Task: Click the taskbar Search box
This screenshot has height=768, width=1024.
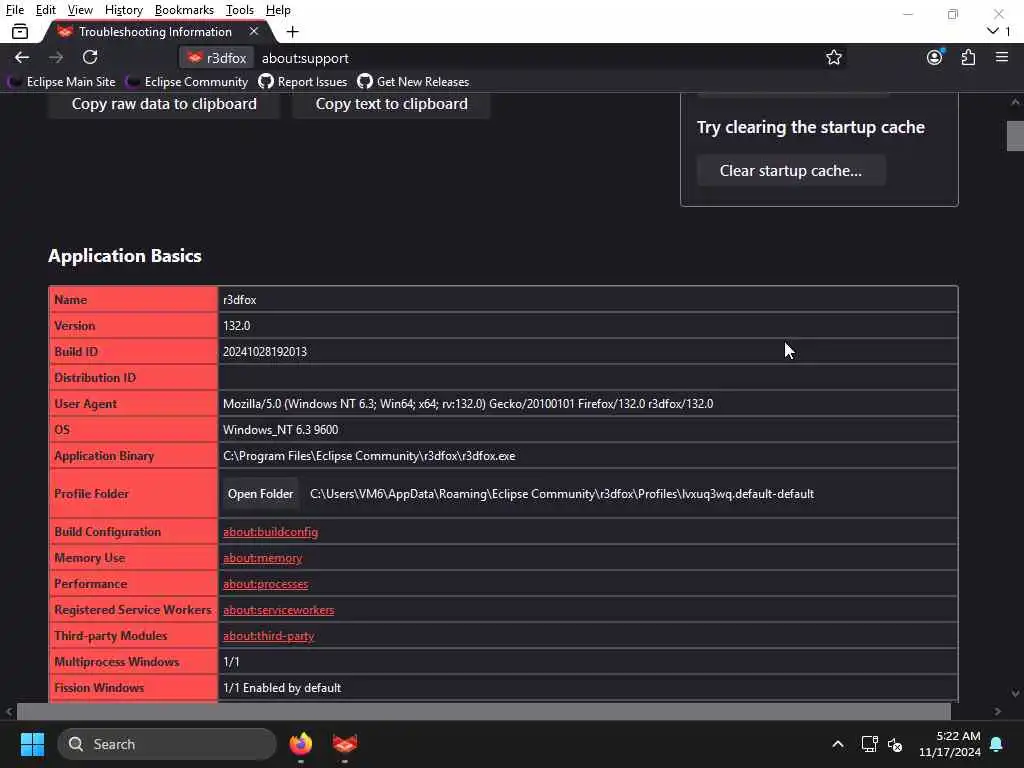Action: tap(167, 744)
